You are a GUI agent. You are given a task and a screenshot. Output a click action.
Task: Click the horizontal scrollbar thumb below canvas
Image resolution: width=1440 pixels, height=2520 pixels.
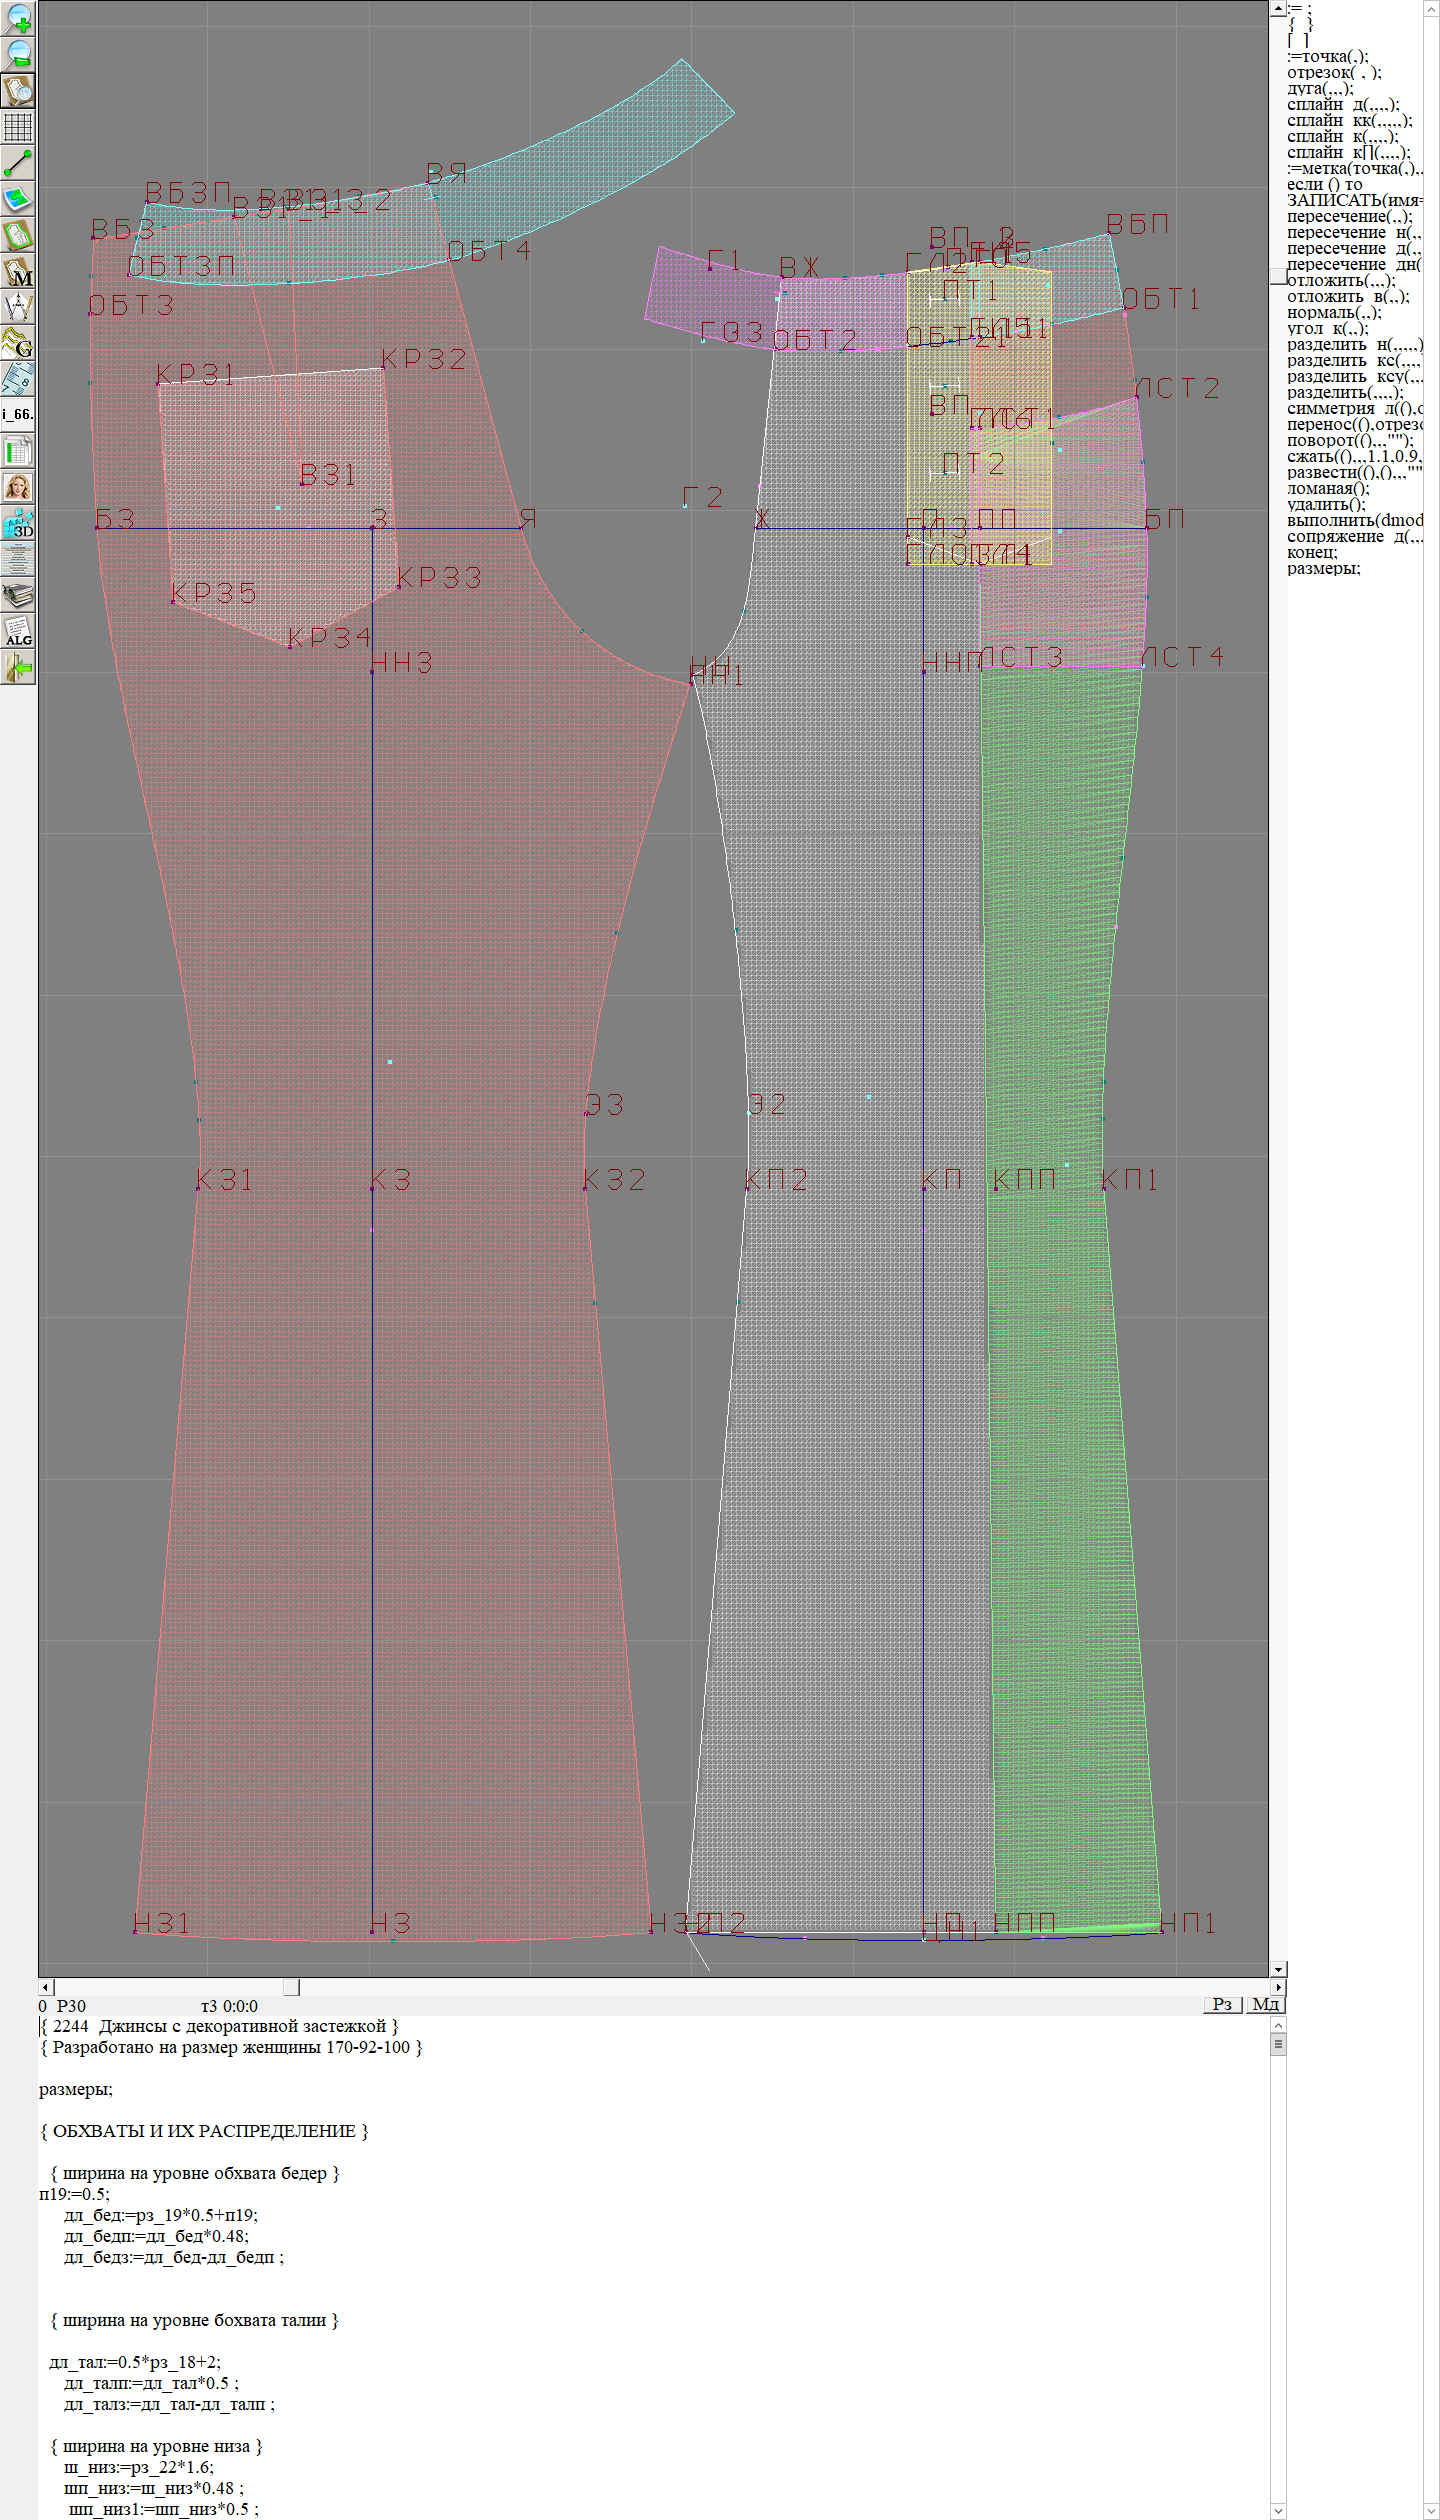coord(291,1986)
